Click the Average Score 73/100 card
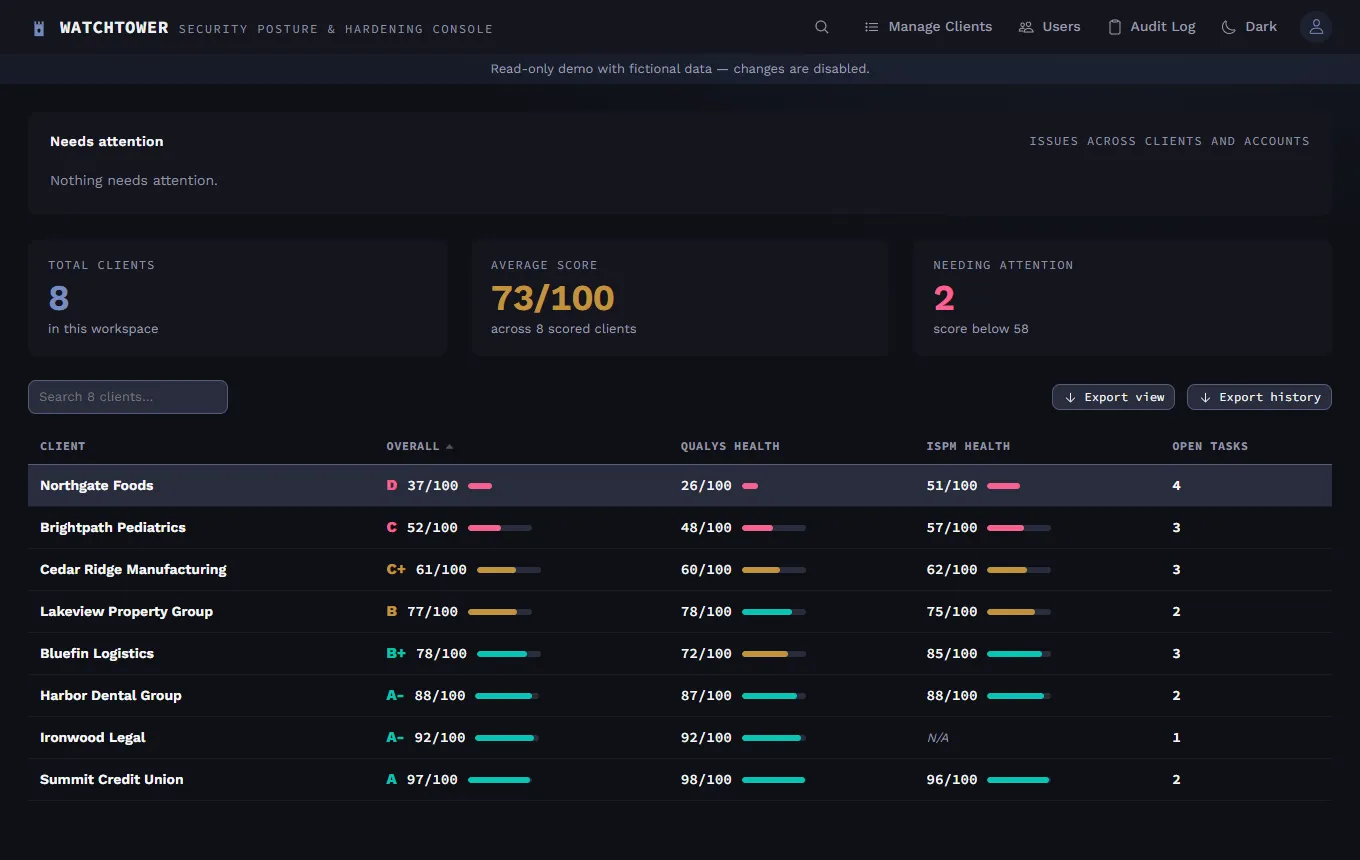 [680, 298]
